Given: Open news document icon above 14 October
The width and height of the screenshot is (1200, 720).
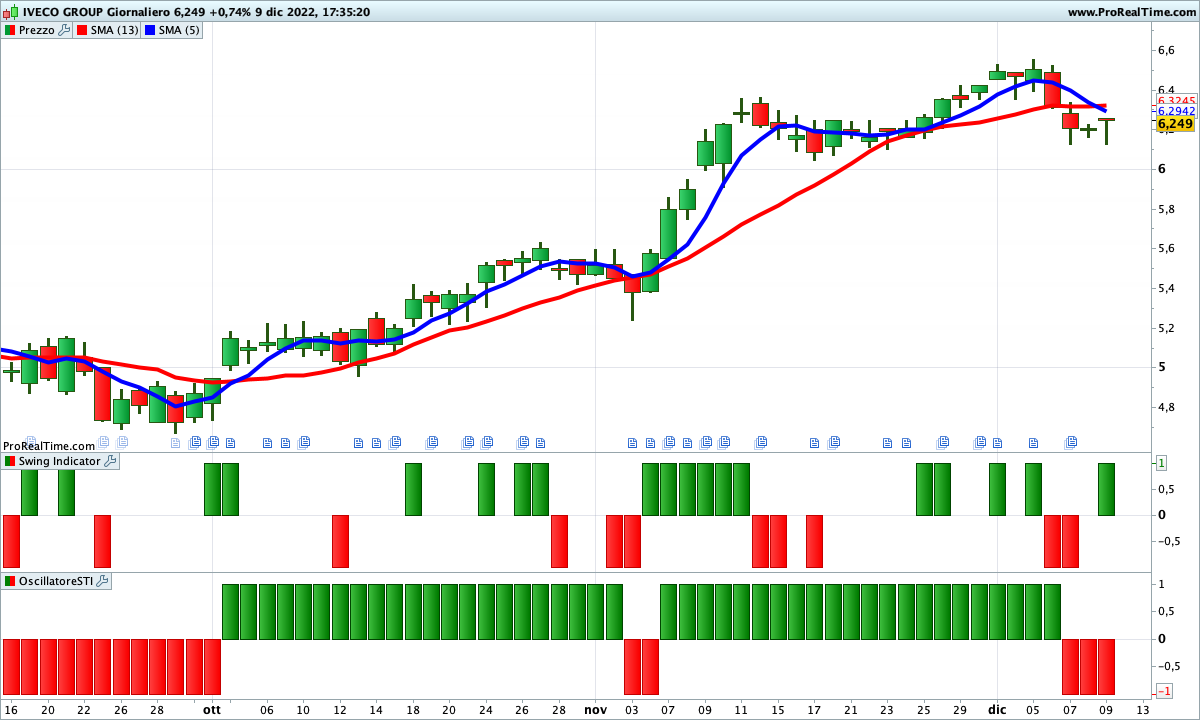Looking at the screenshot, I should [x=377, y=441].
